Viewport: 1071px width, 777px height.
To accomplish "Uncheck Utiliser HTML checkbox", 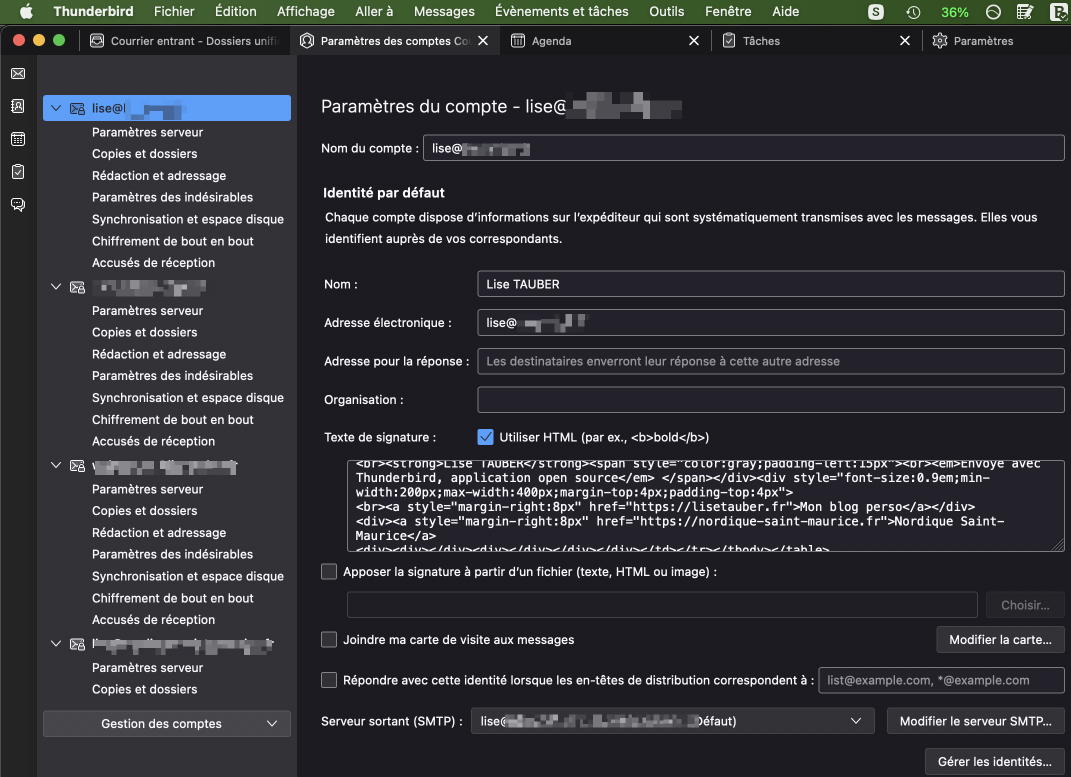I will point(486,437).
